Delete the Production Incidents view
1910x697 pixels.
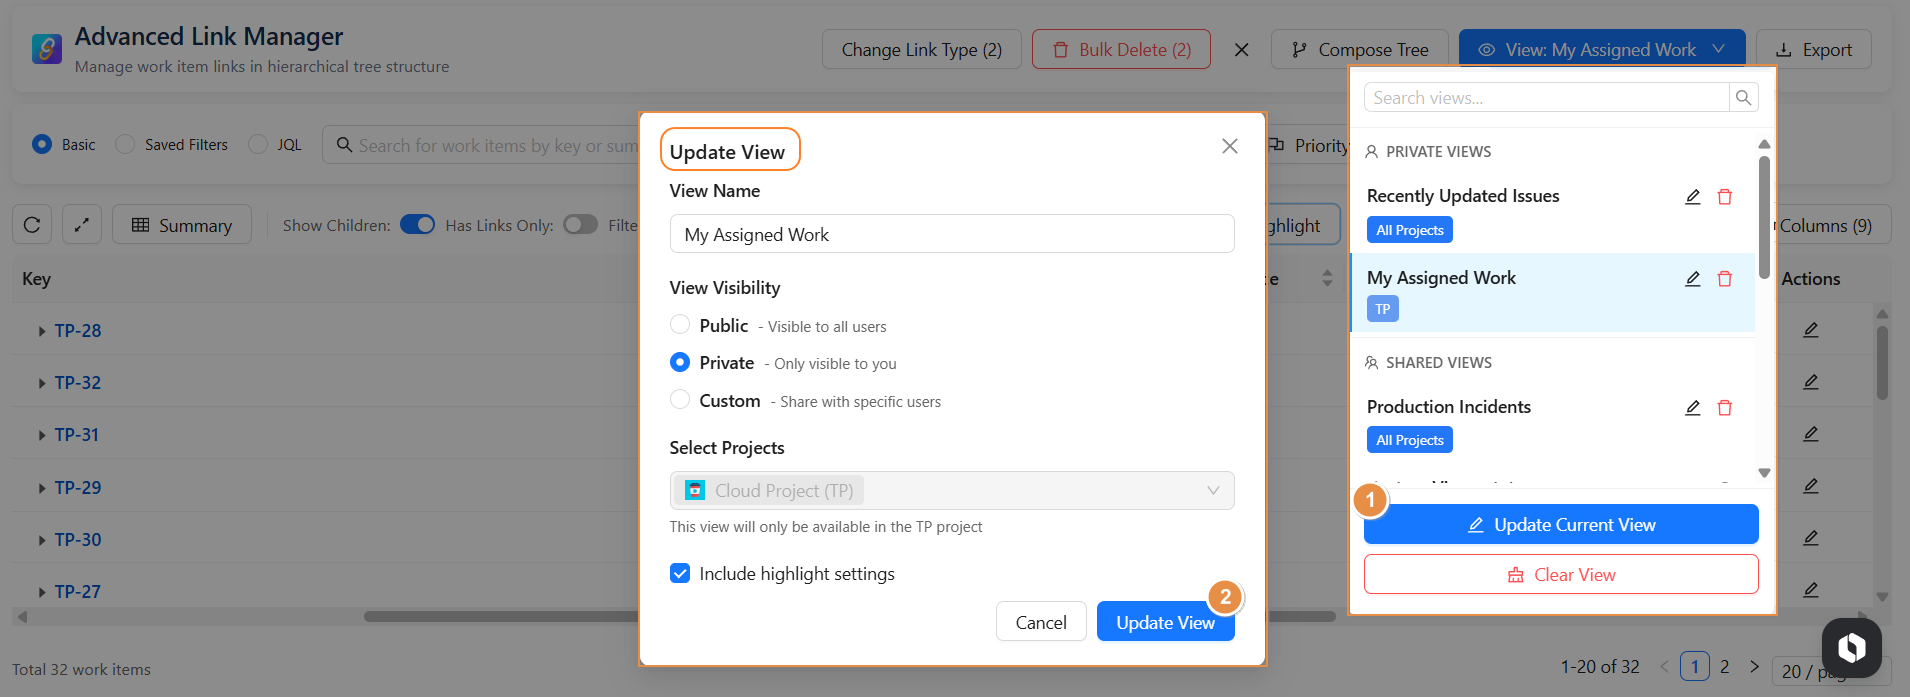pos(1725,408)
